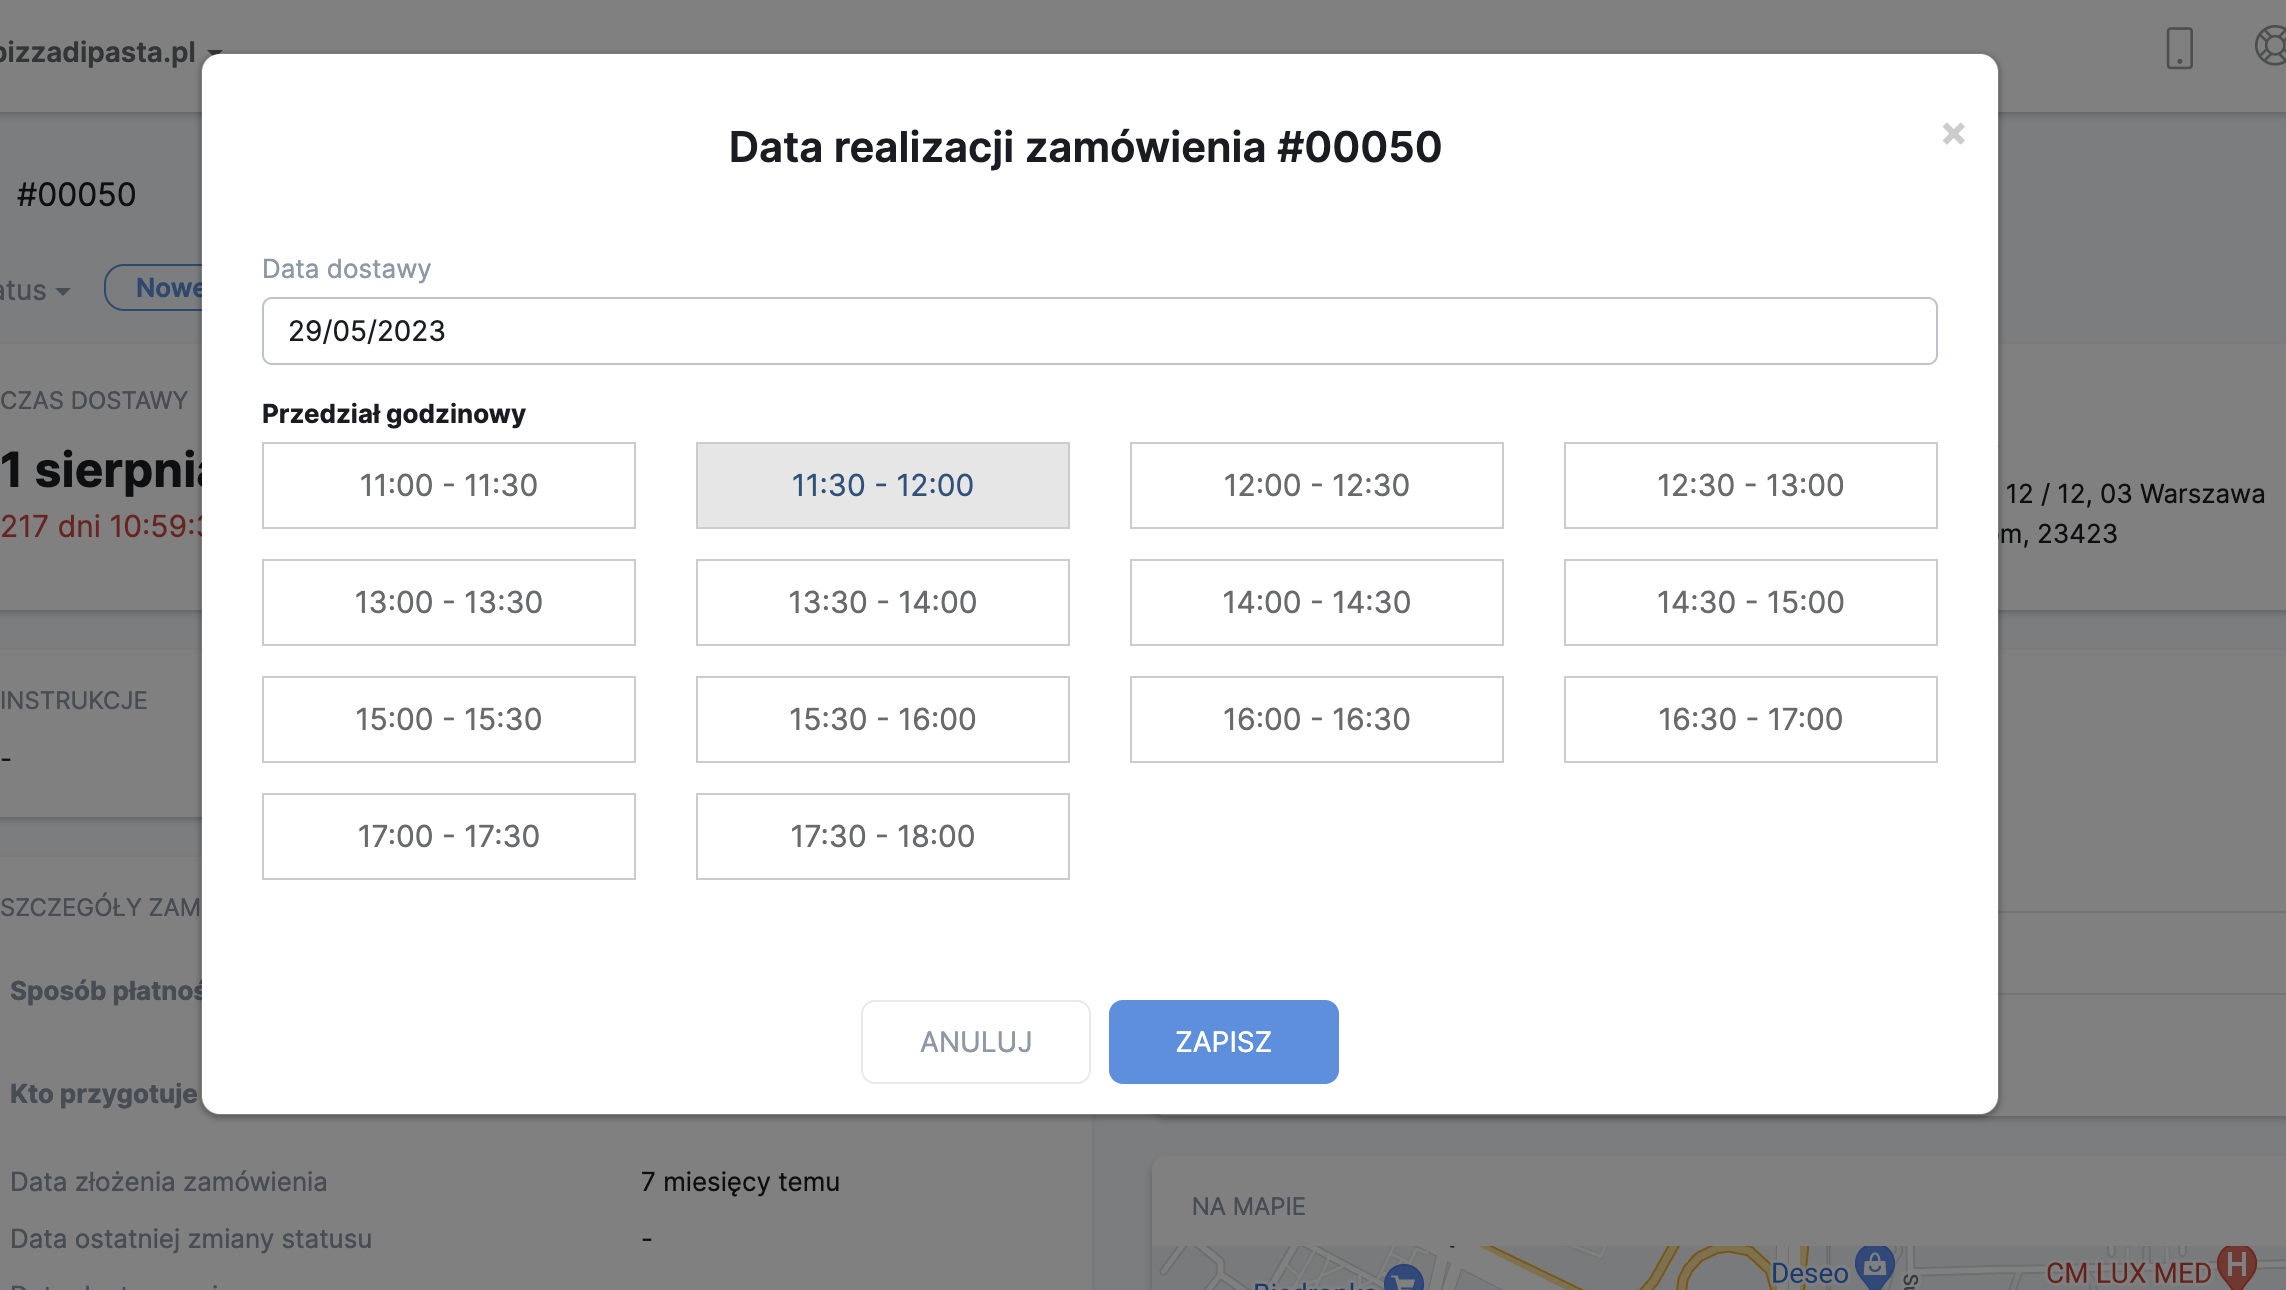Viewport: 2286px width, 1290px height.
Task: Open the pizzadipasta.pl site dropdown
Action: (x=110, y=52)
